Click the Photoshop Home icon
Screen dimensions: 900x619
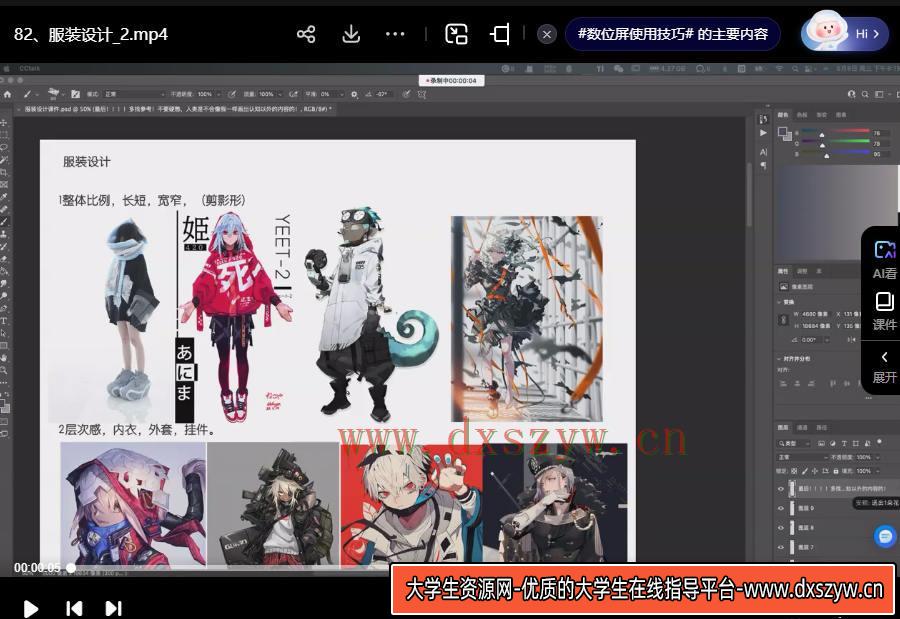pos(8,94)
